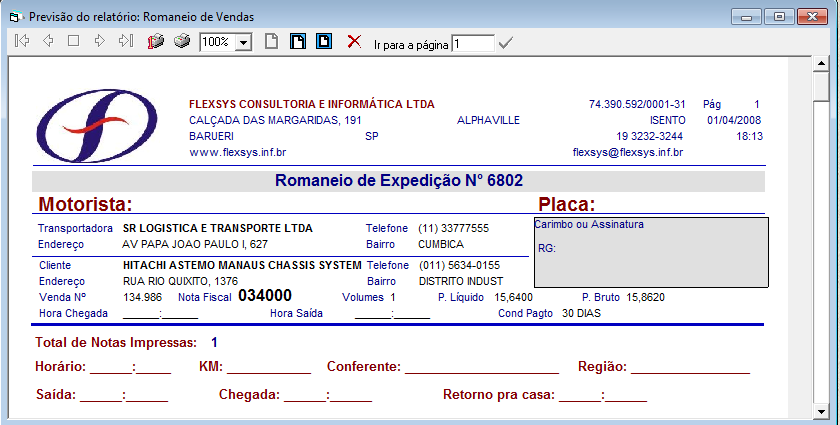Select the second blue-framed page view icon
This screenshot has height=425, width=840.
pos(324,41)
